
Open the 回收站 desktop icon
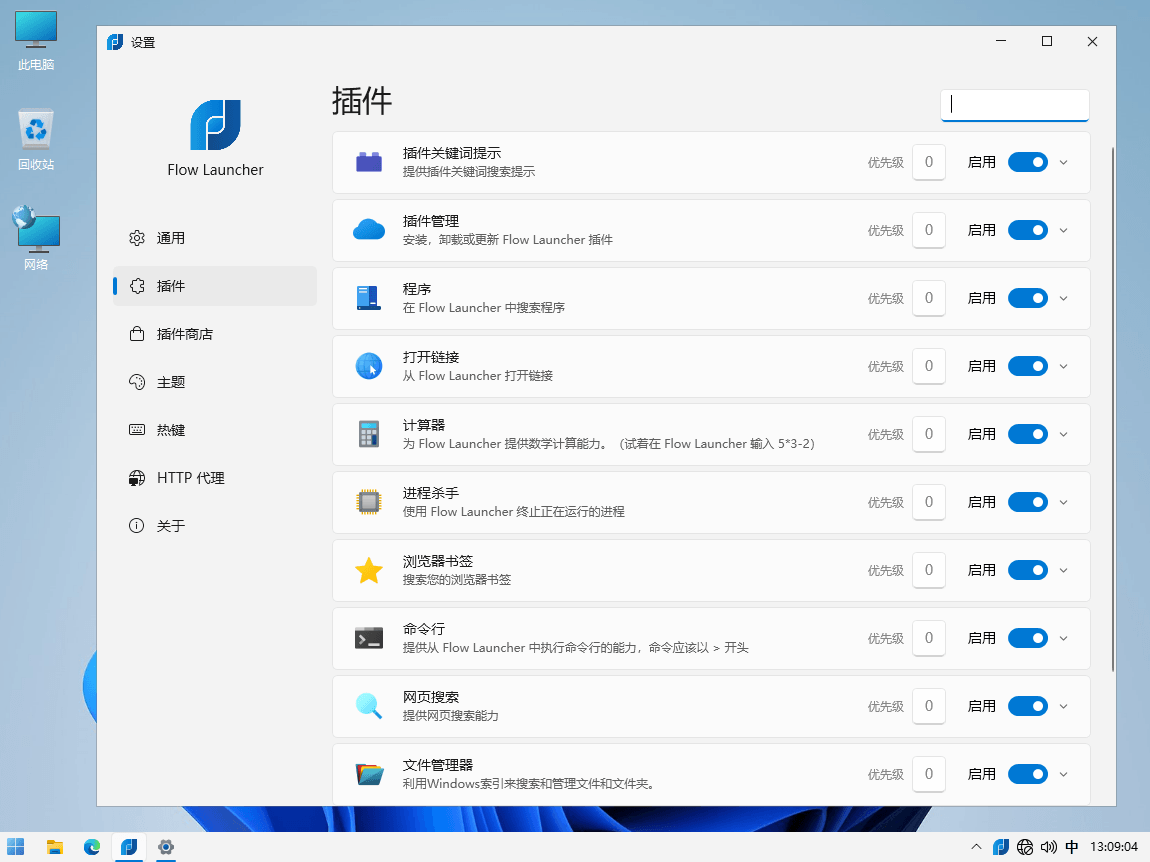36,141
